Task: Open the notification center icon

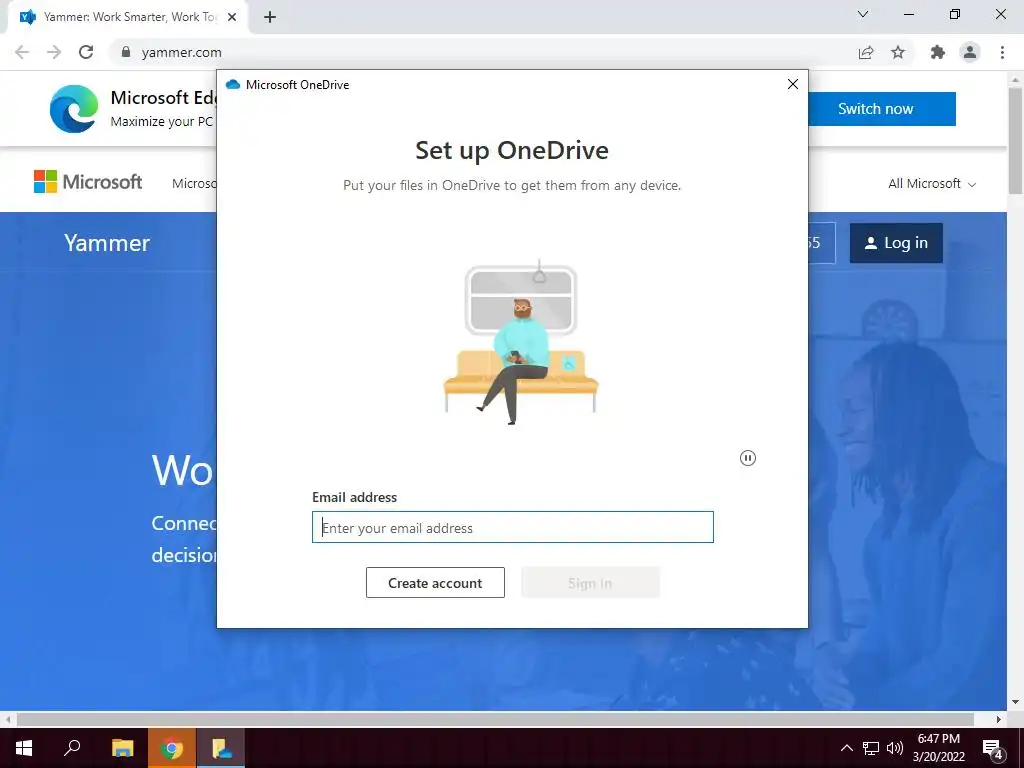Action: coord(993,749)
